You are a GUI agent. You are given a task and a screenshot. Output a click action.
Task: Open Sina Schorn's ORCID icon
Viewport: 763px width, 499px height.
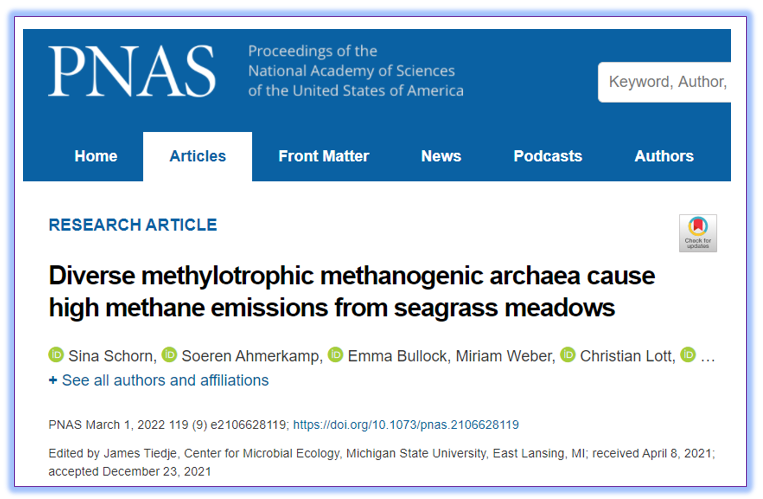coord(56,354)
